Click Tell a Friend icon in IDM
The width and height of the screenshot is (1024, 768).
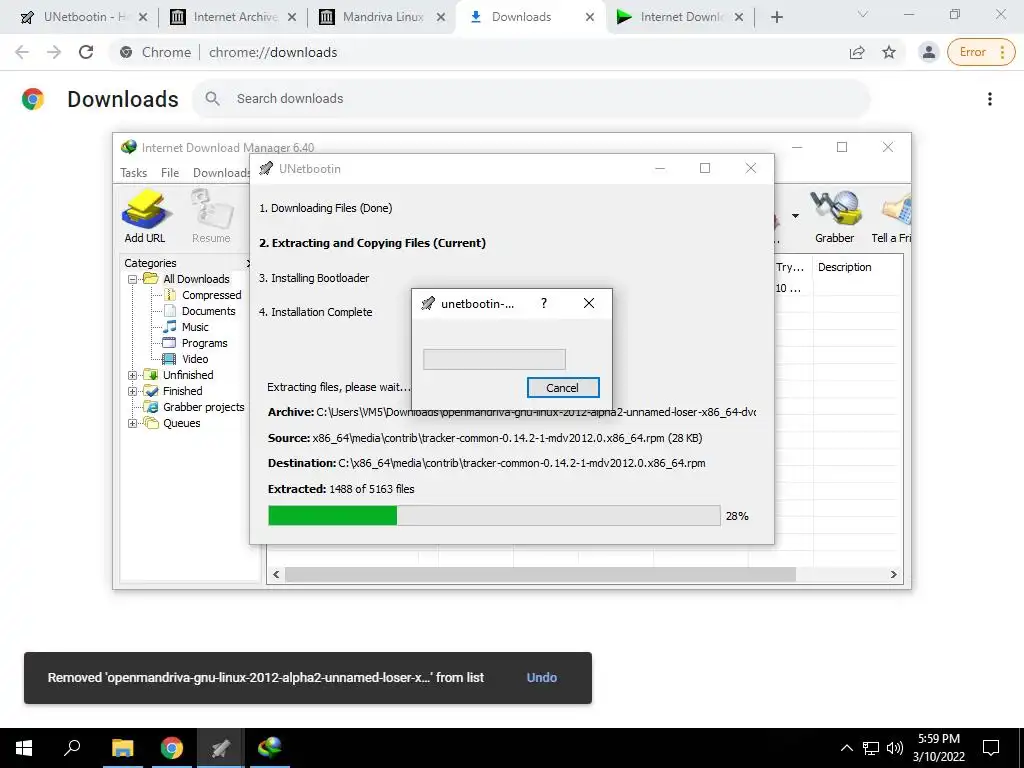point(892,217)
